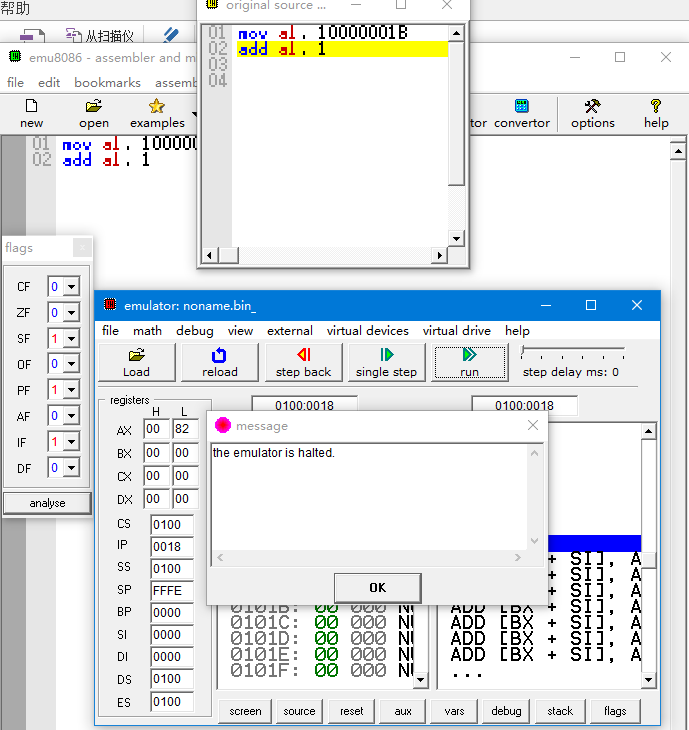Open the virtual devices menu
Screen dimensions: 689x730
point(367,331)
